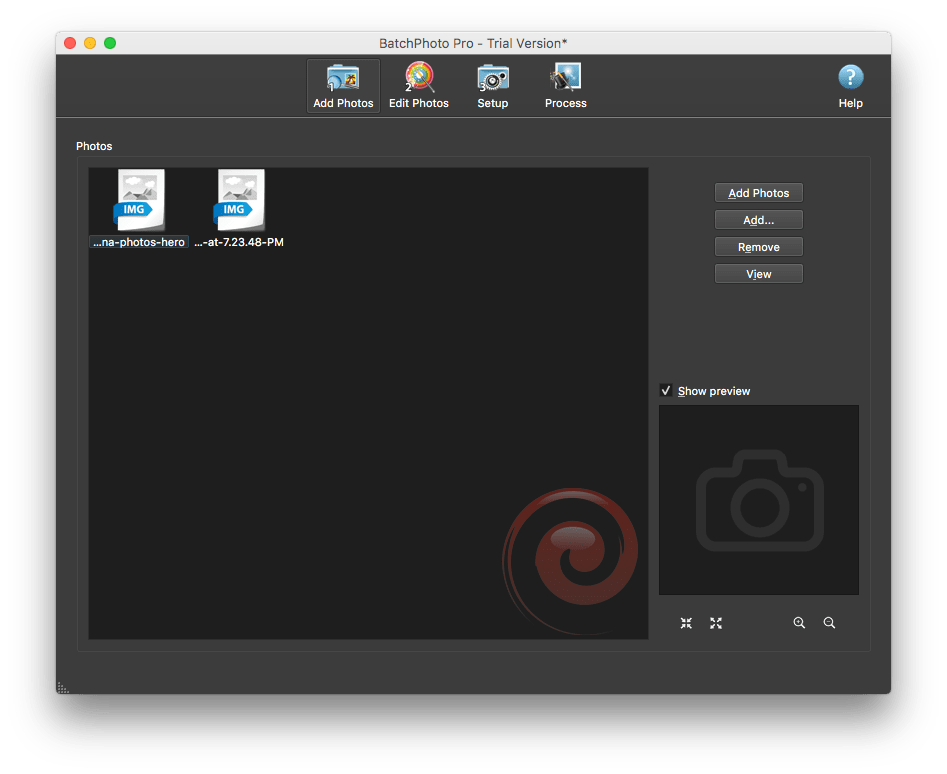Viewport: 947px width, 774px height.
Task: Minimize the window with yellow button
Action: pyautogui.click(x=90, y=43)
